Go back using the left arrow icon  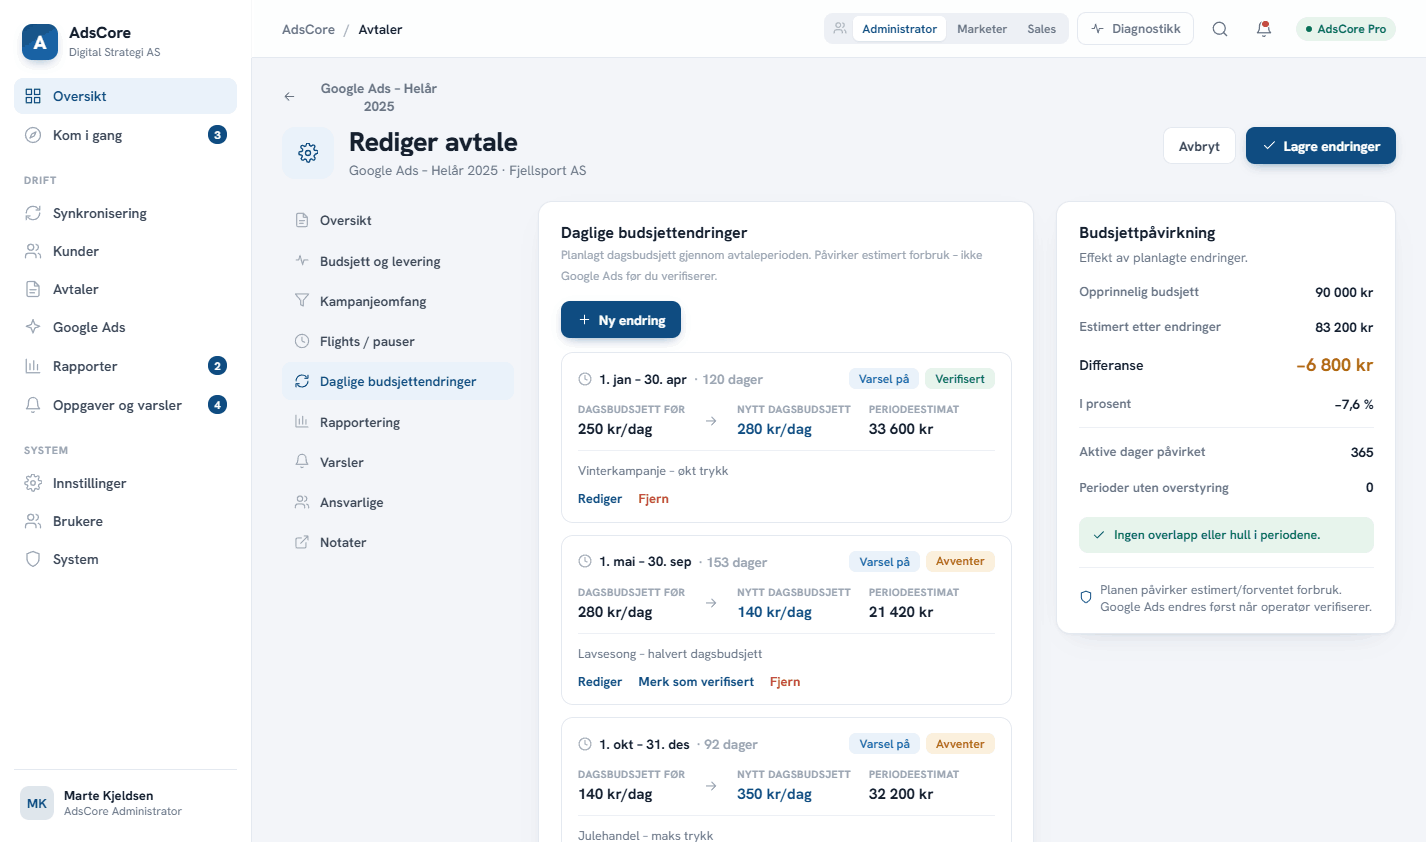coord(289,96)
